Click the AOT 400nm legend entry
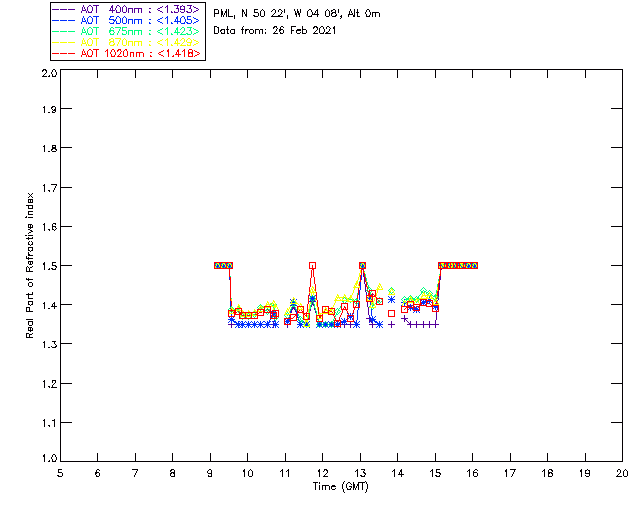This screenshot has height=512, width=640. pos(127,9)
